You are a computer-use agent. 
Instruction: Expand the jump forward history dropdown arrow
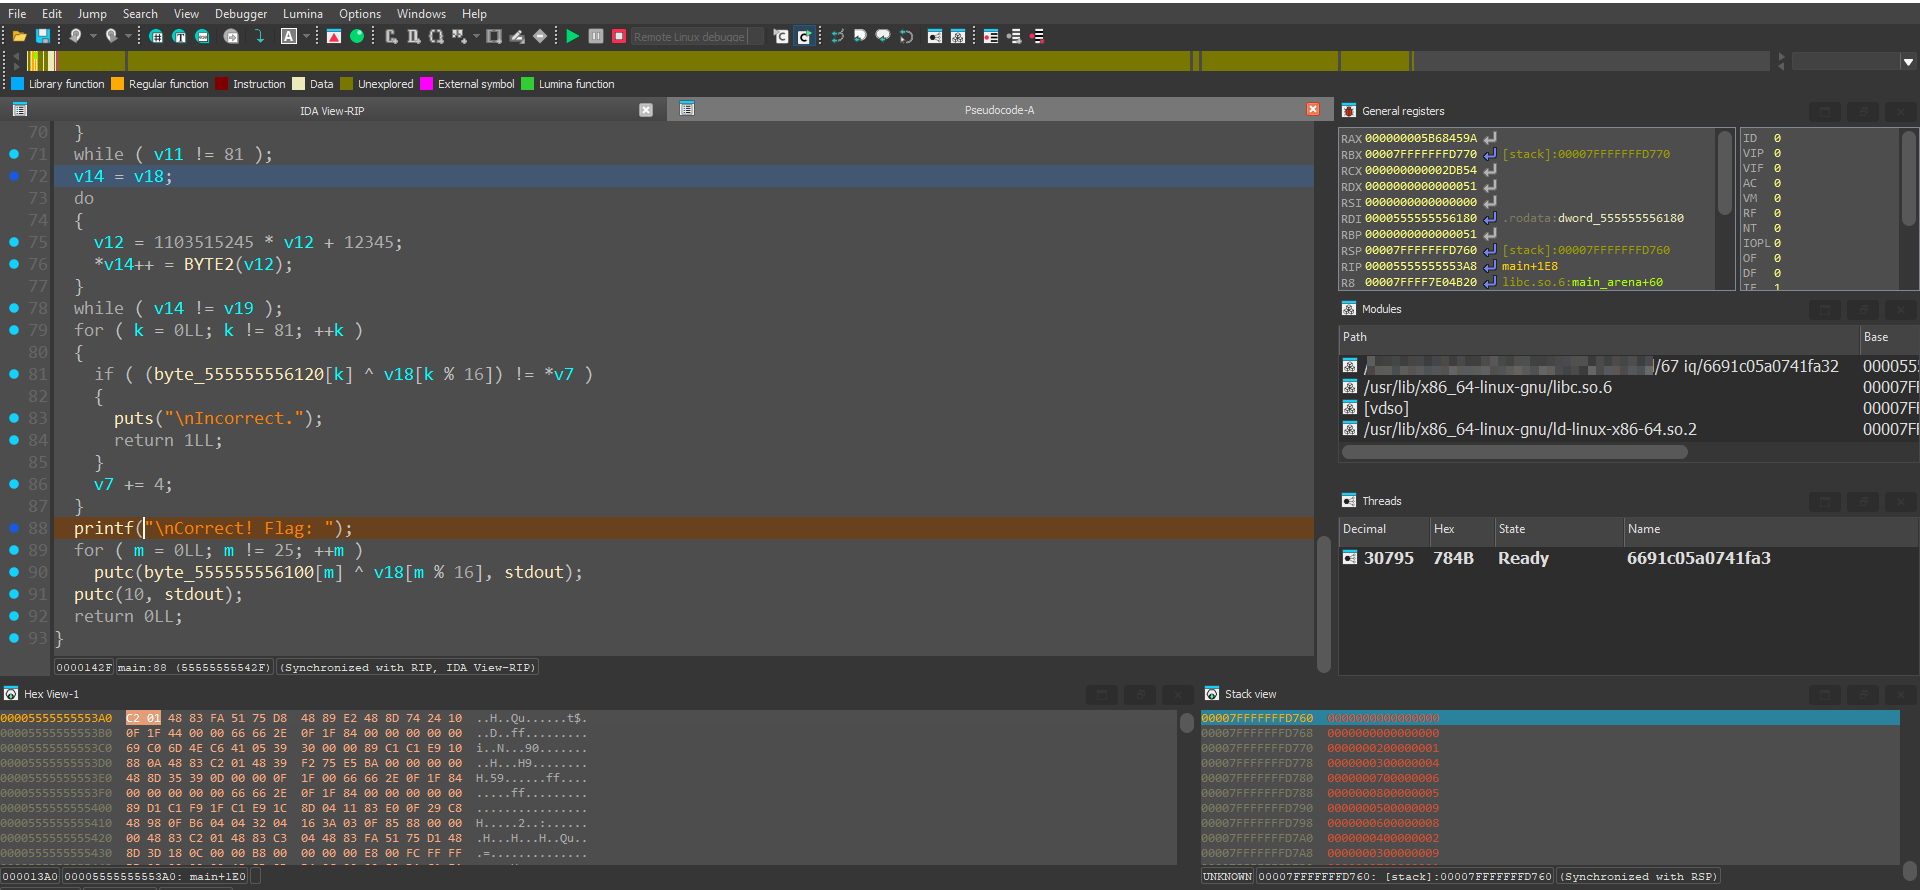pos(128,36)
